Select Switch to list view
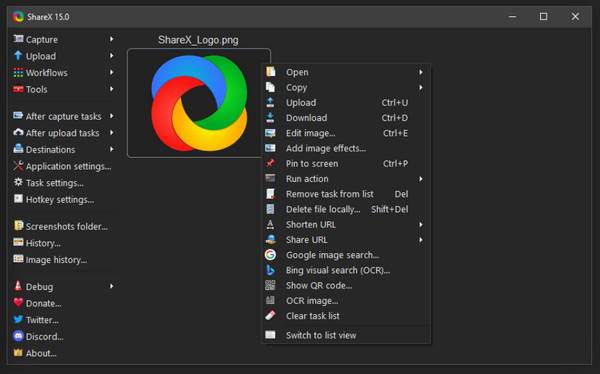The image size is (600, 374). coord(346,335)
